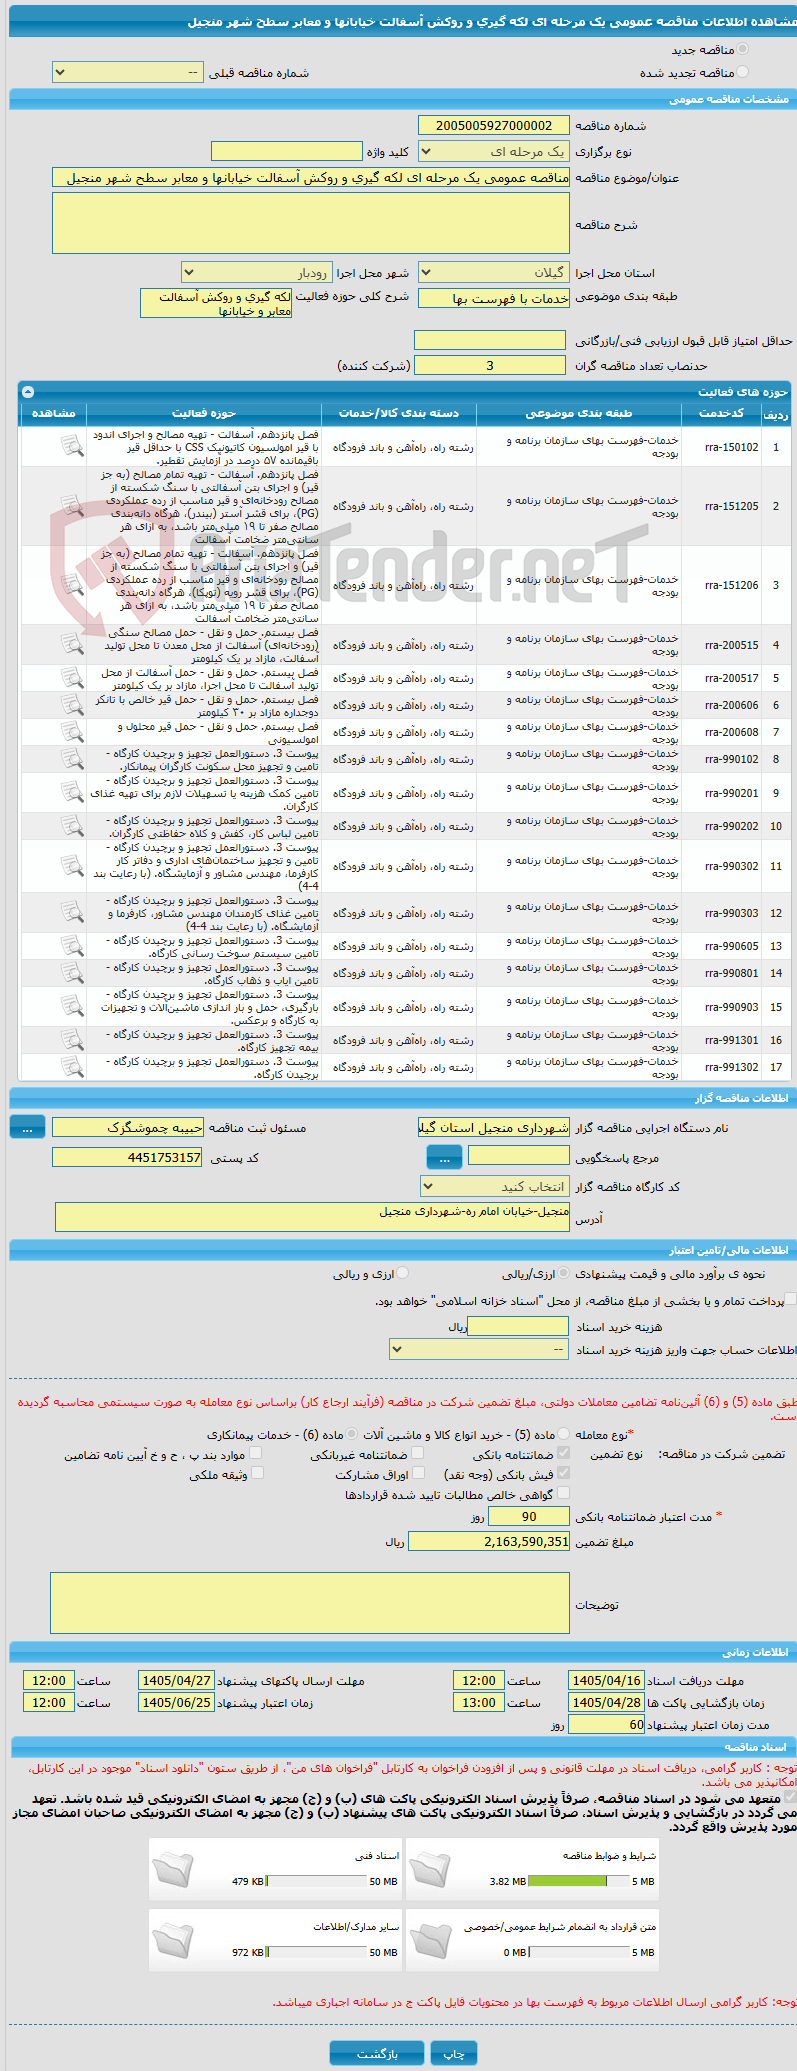Toggle ضمانتنامه بانکی checkbox
The height and width of the screenshot is (2071, 797).
(563, 1453)
